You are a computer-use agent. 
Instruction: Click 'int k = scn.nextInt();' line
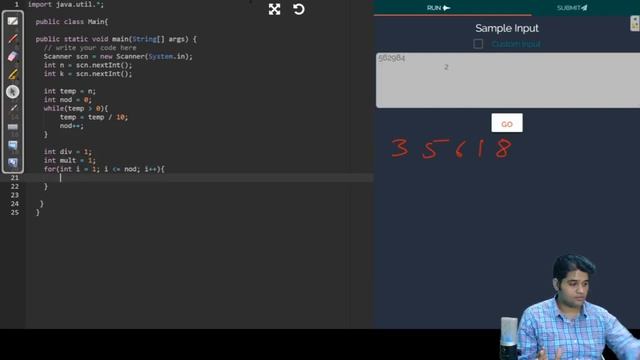pyautogui.click(x=88, y=74)
